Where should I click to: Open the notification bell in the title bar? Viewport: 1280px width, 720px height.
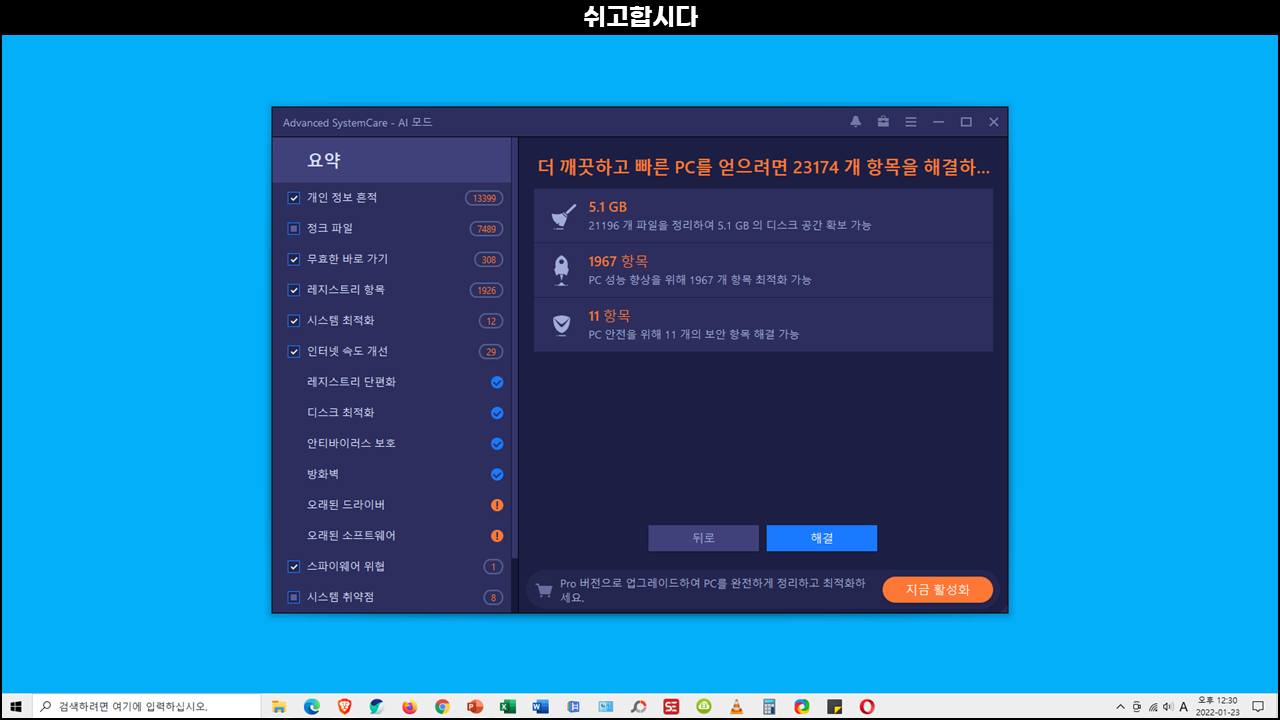[x=855, y=122]
